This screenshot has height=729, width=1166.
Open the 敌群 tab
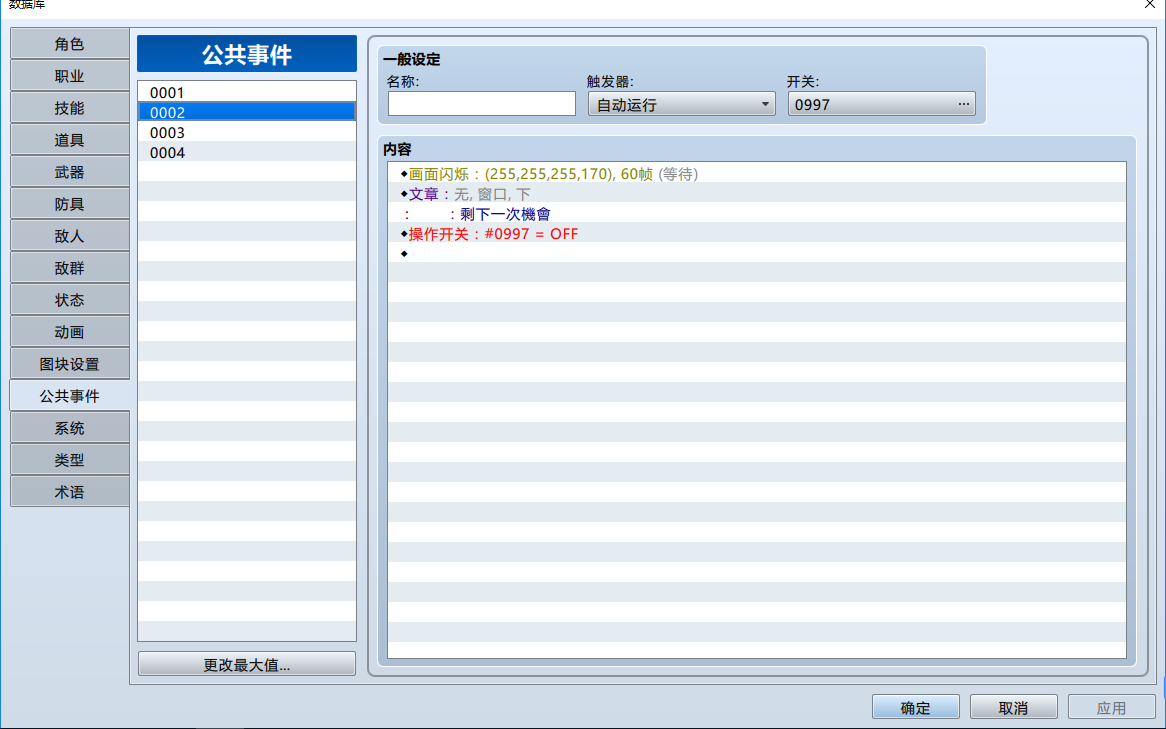tap(69, 268)
